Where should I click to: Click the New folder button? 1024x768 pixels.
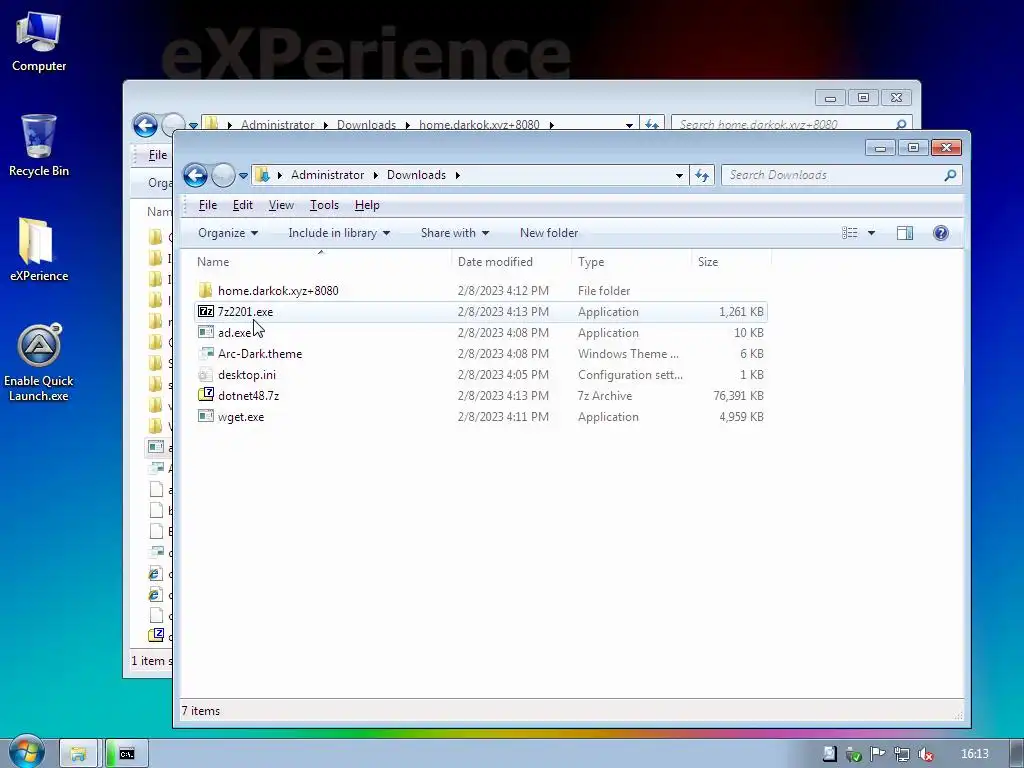(549, 233)
